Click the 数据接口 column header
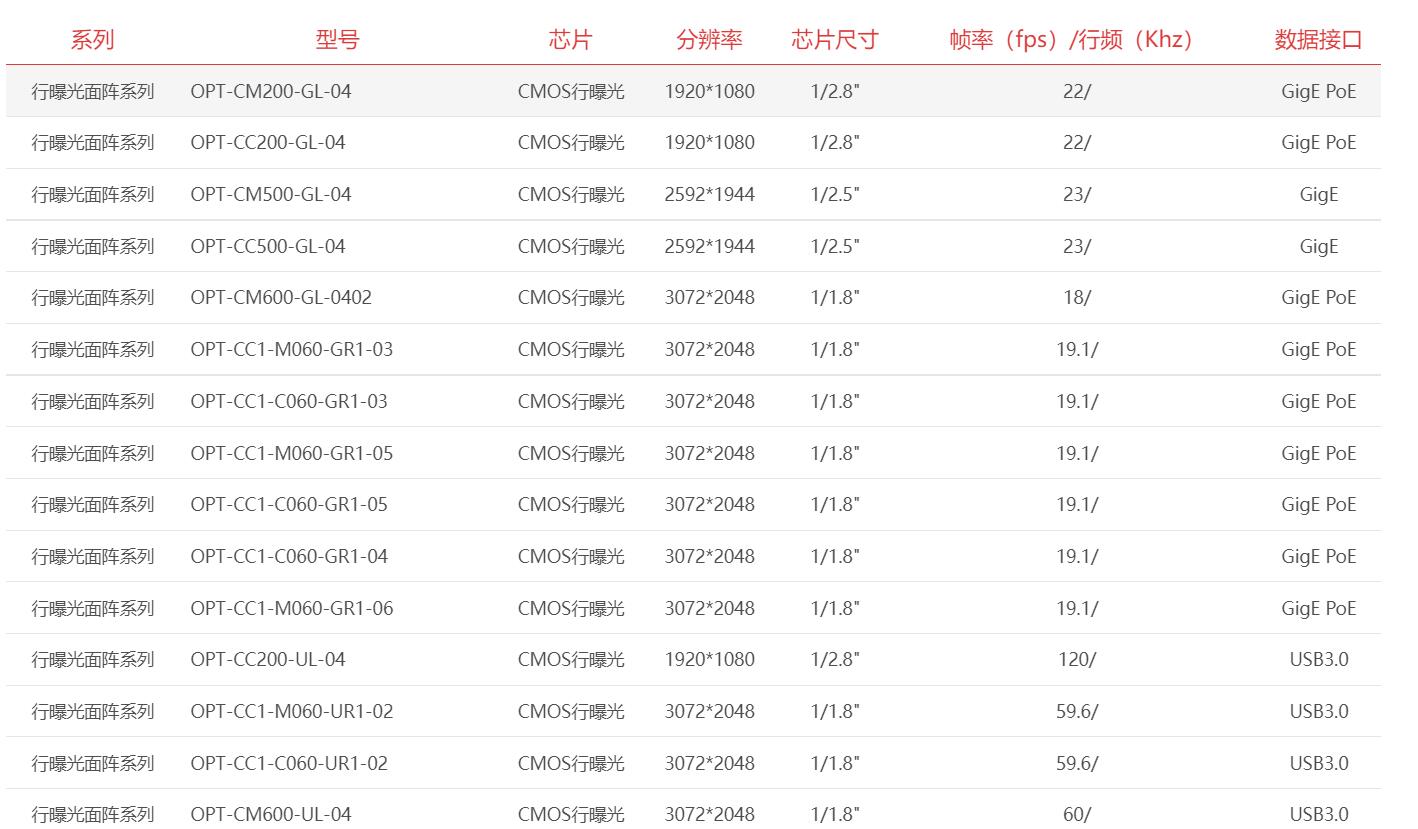 coord(1318,40)
